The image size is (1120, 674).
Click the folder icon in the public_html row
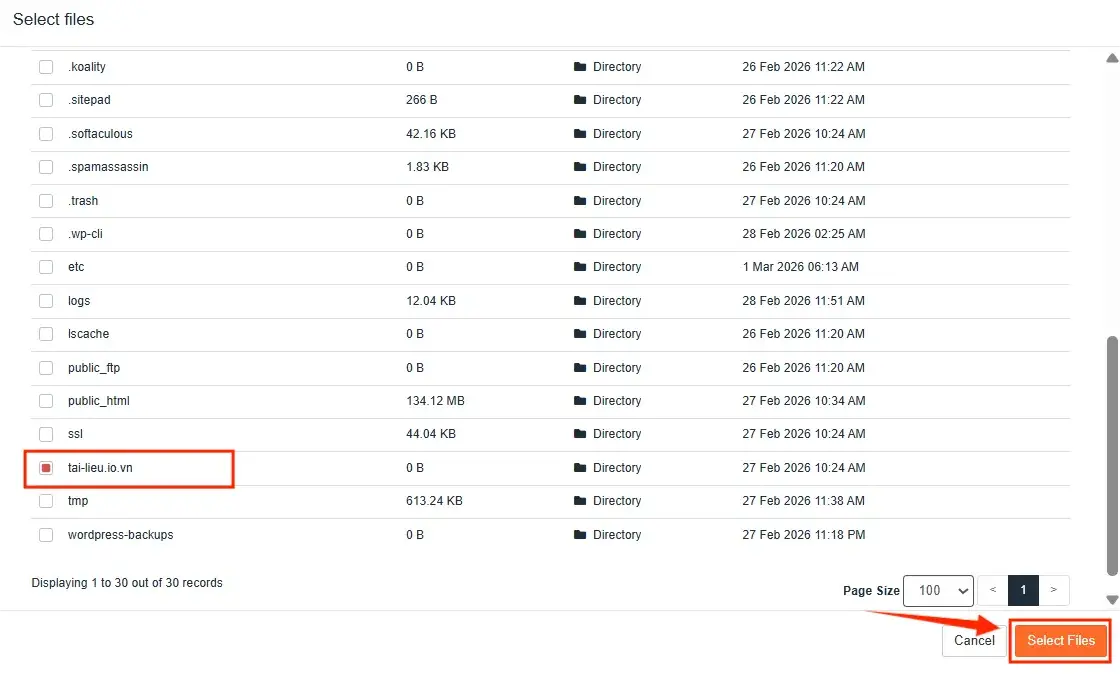pos(579,401)
